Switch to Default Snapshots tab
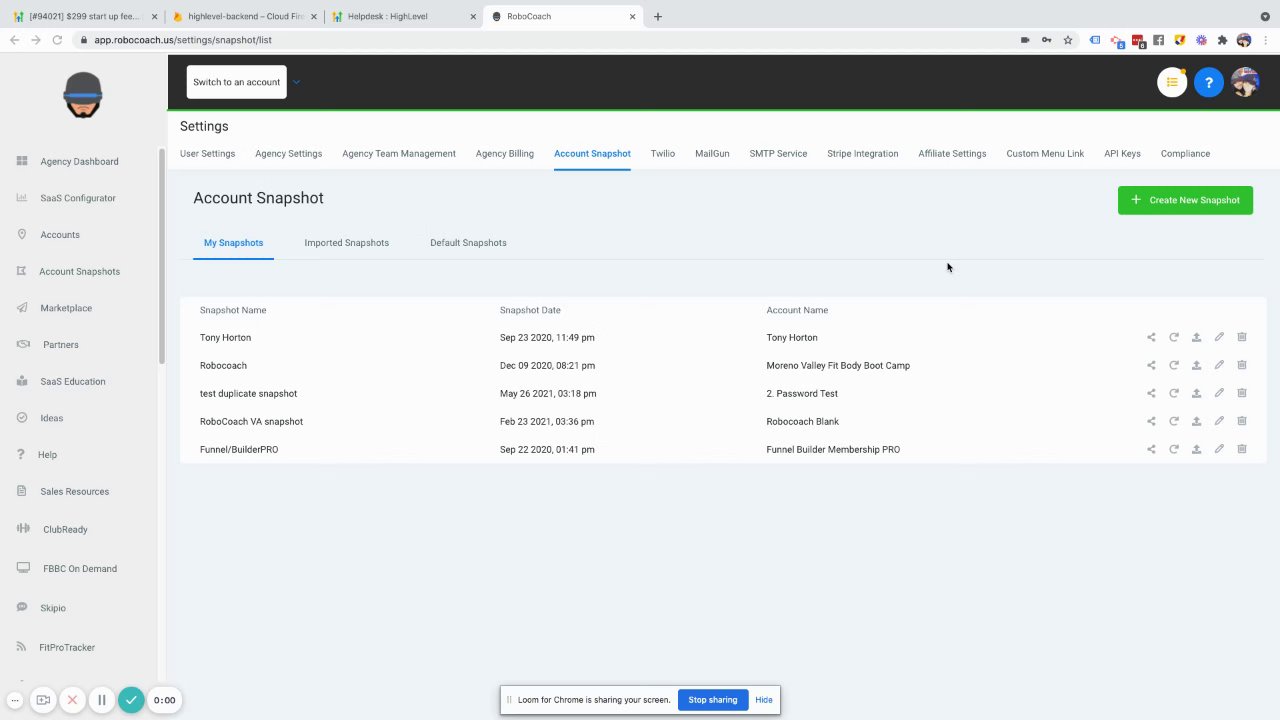Viewport: 1280px width, 720px height. pos(468,243)
